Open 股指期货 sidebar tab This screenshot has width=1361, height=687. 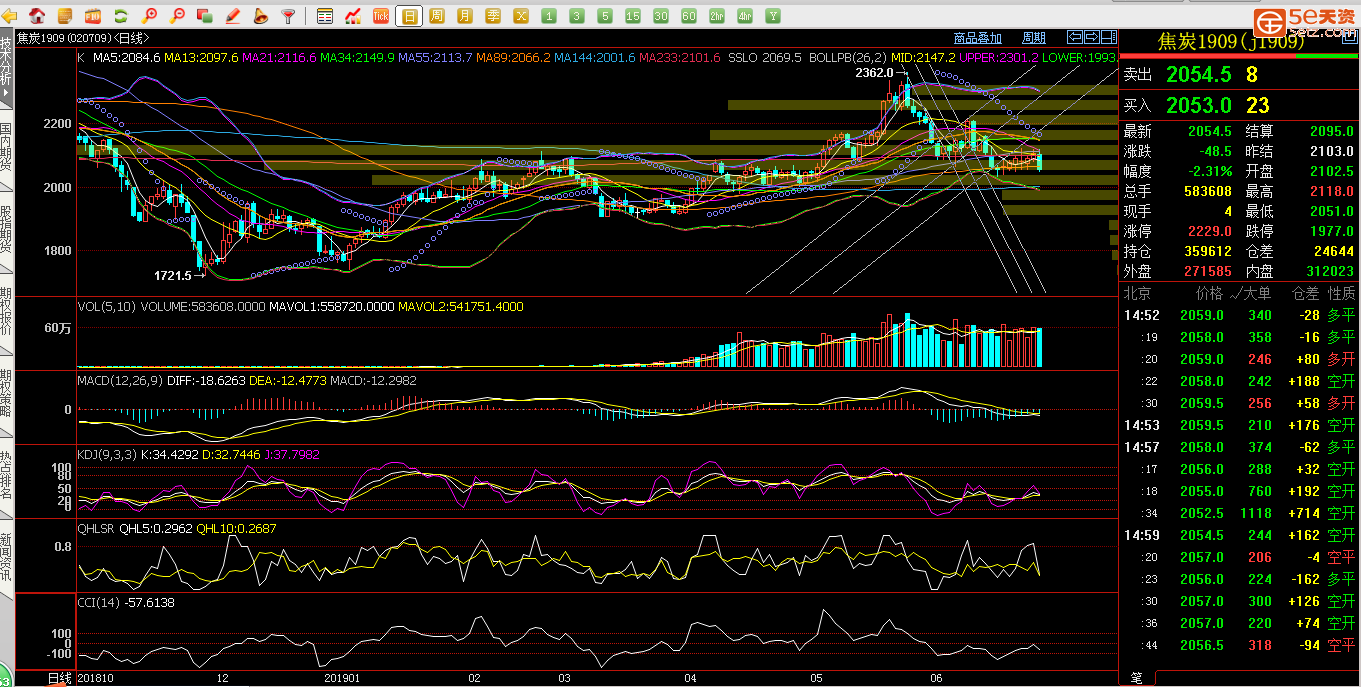6,233
